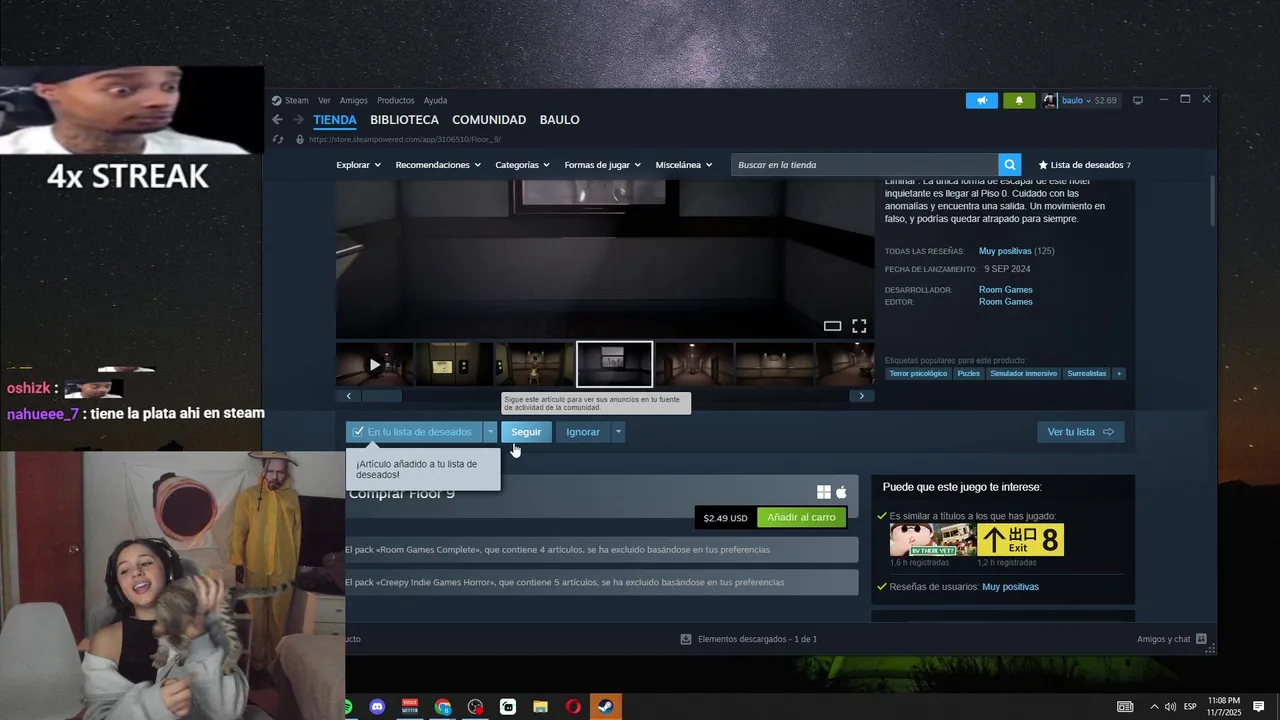The height and width of the screenshot is (720, 1280).
Task: Open the Exit 8 similar game thumbnail
Action: (1020, 540)
